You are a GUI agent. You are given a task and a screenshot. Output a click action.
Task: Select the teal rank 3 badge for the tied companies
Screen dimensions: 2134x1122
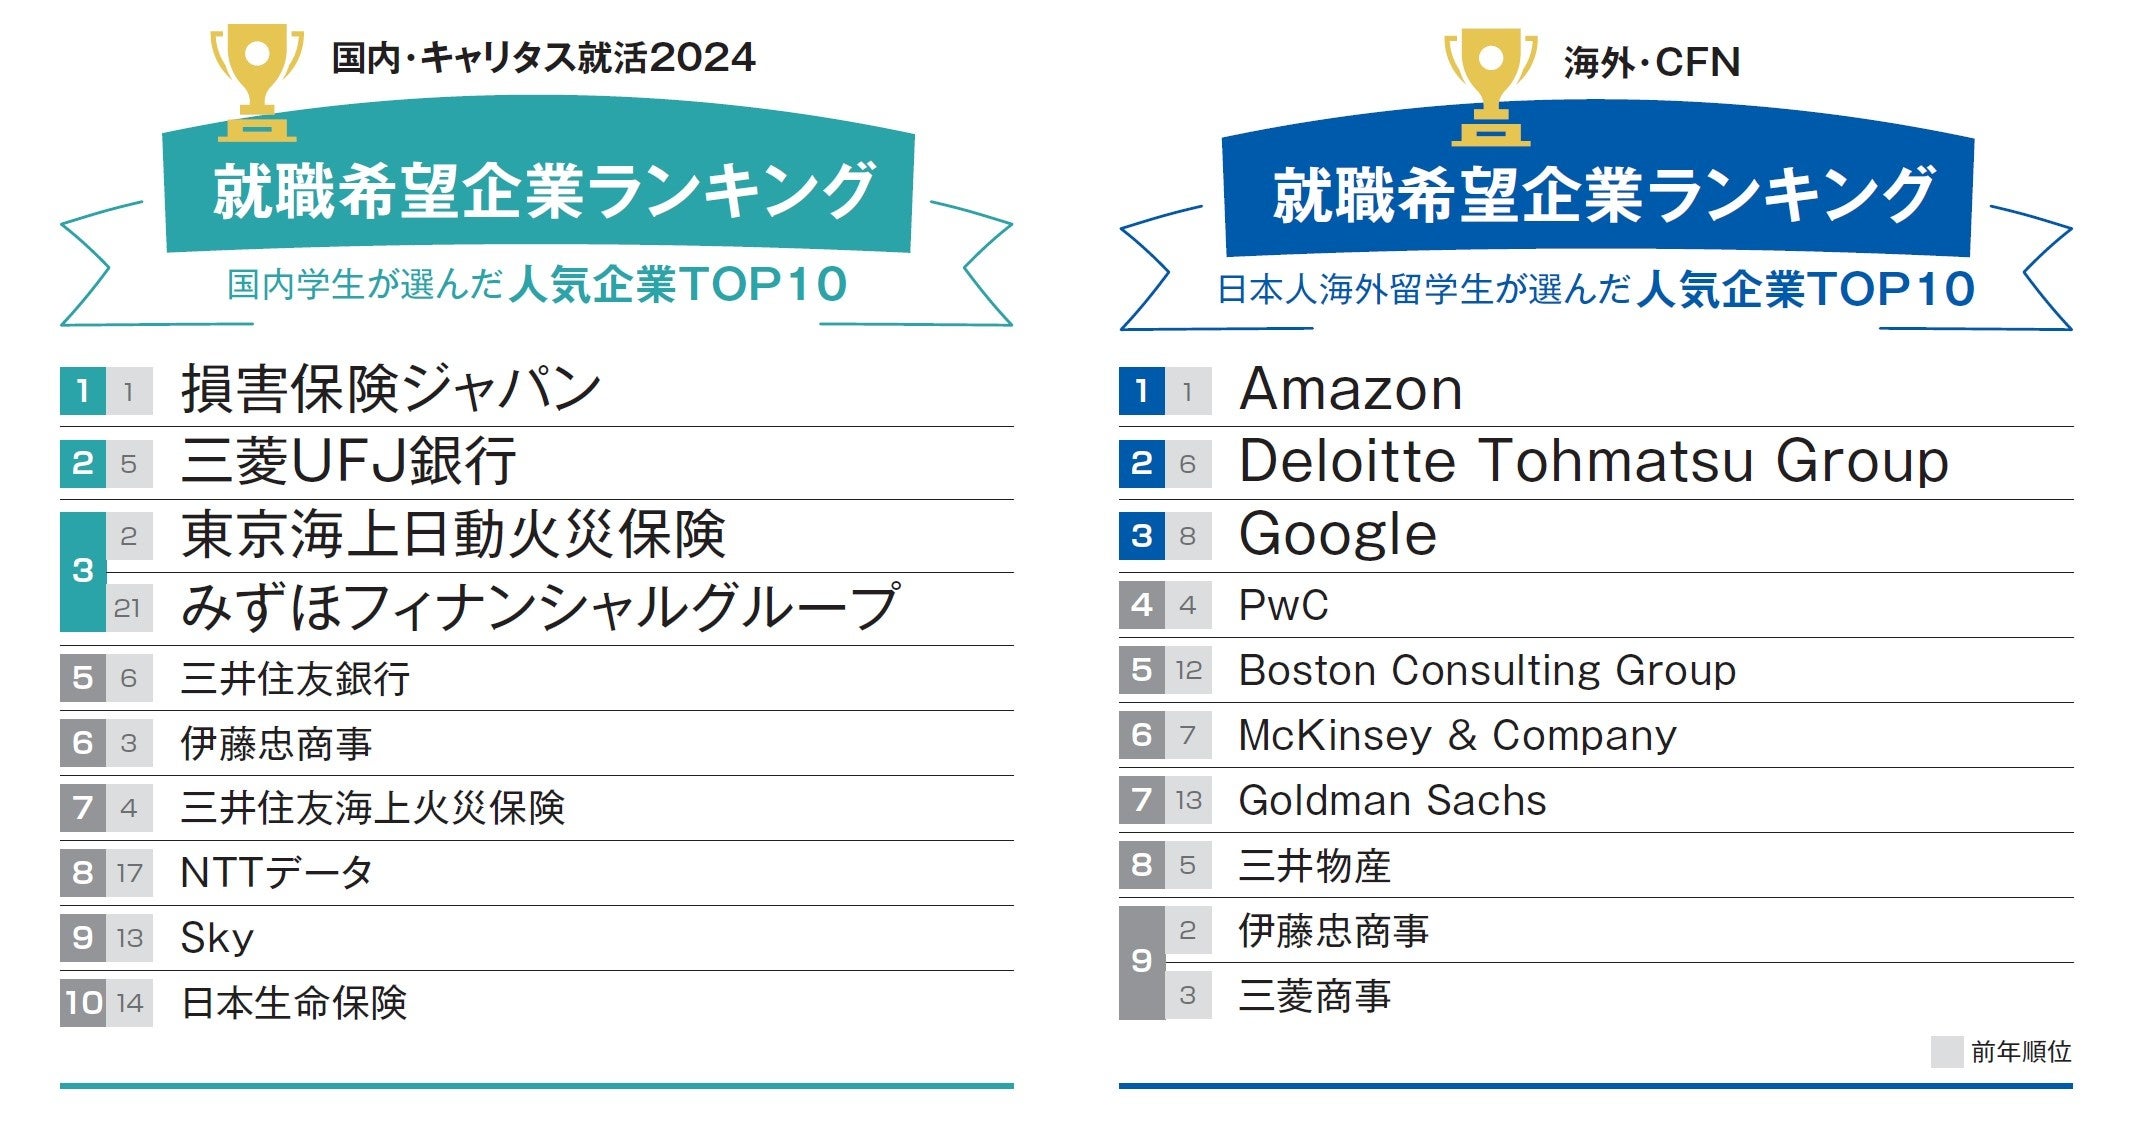[x=82, y=571]
